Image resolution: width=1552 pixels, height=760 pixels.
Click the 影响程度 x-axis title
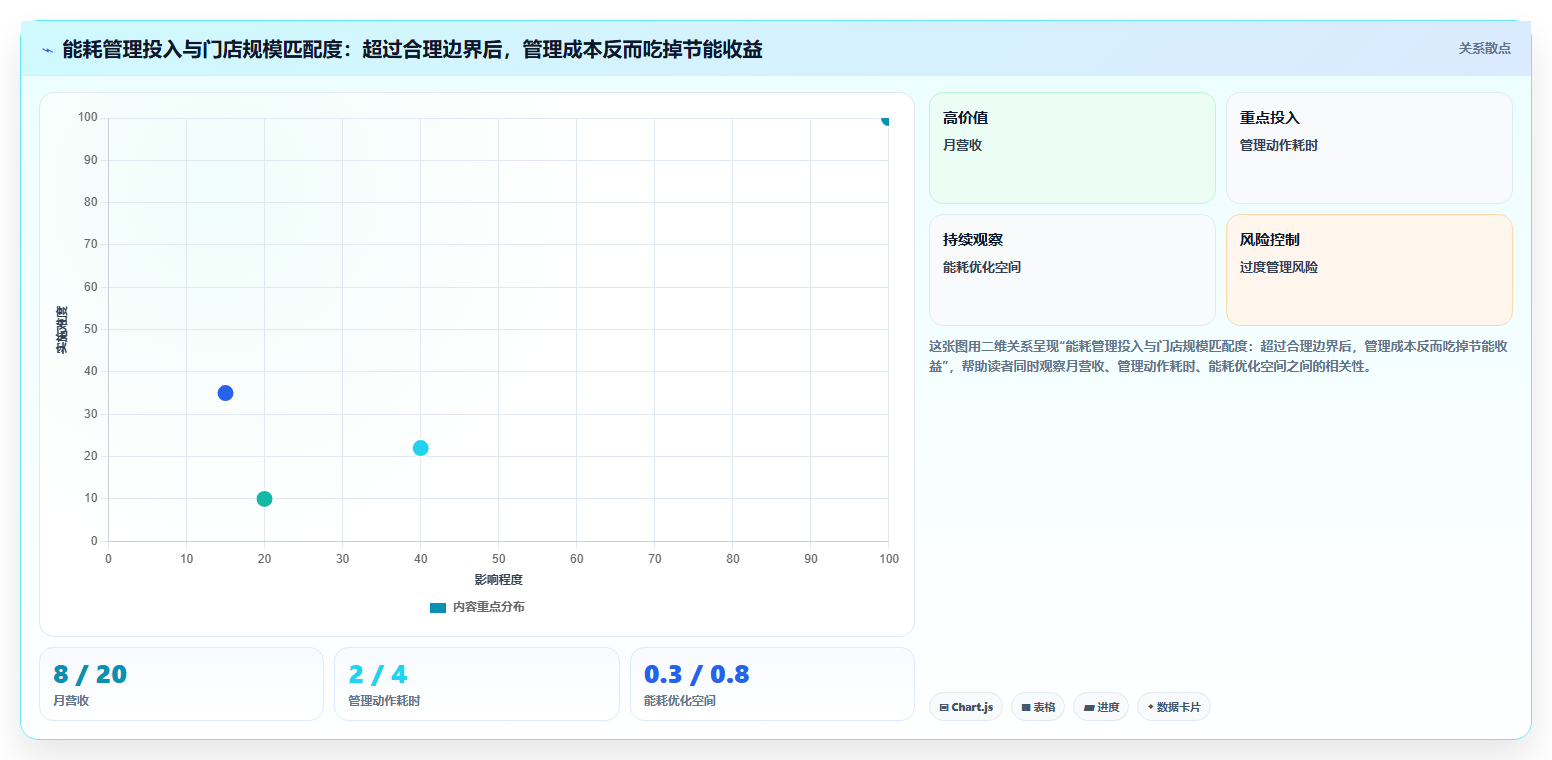tap(498, 580)
